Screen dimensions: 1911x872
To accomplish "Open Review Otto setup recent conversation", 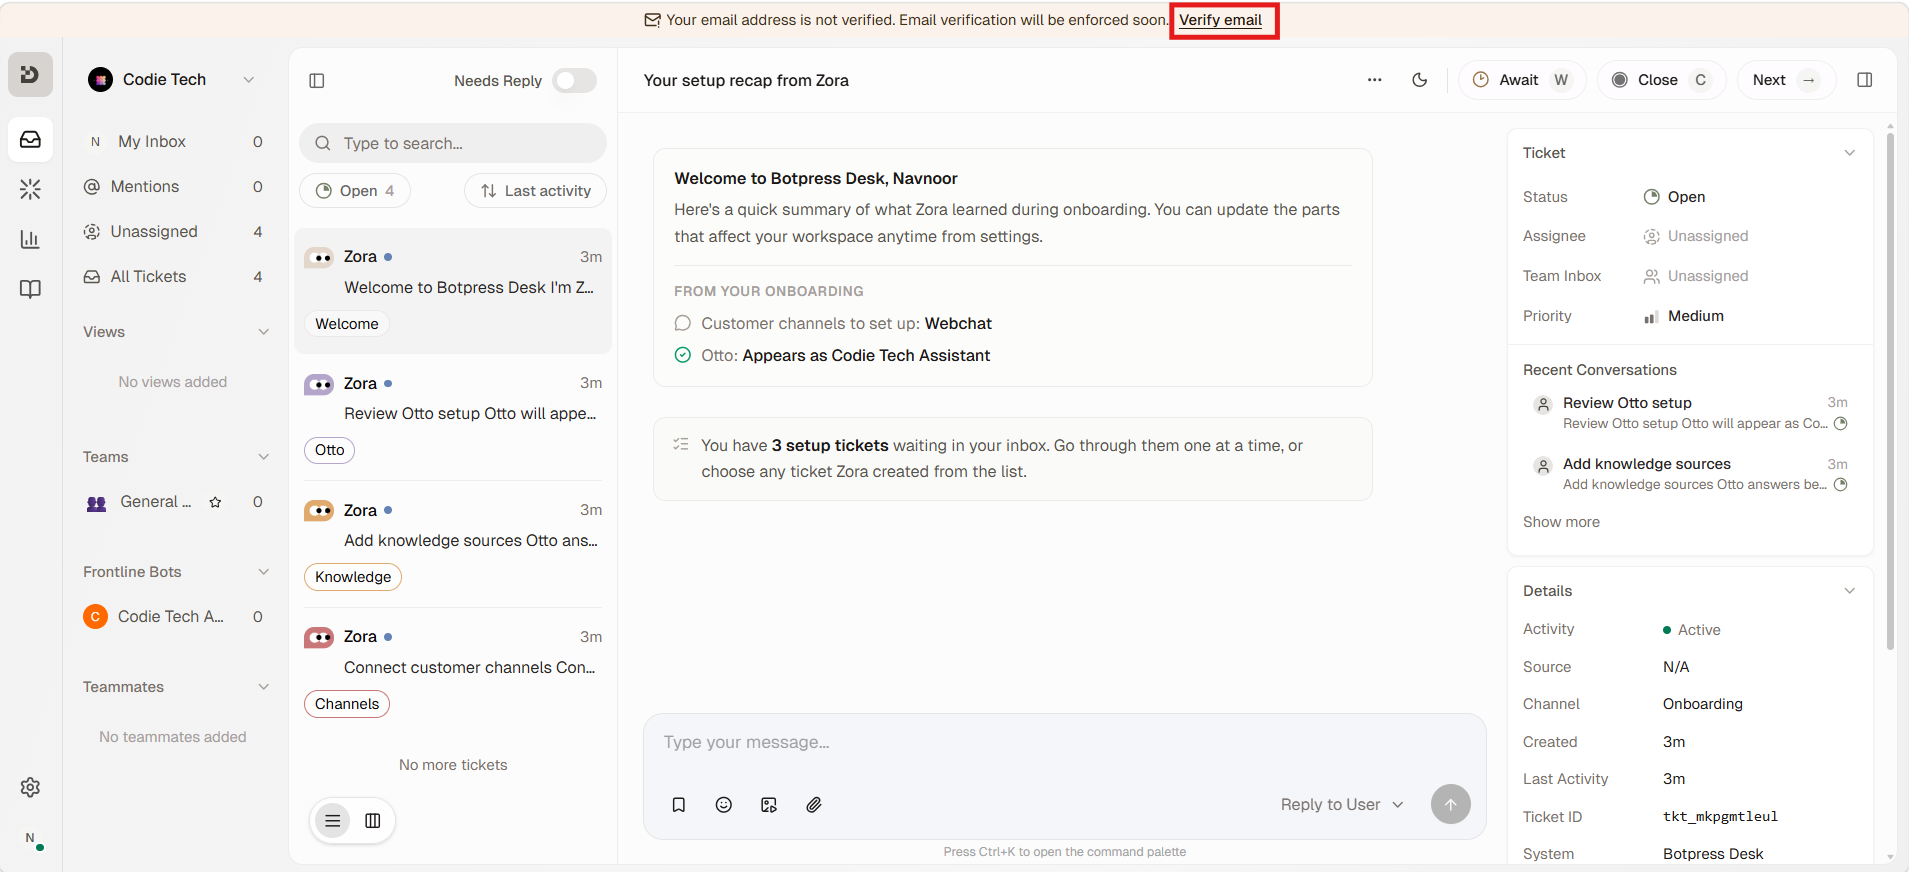I will [x=1689, y=413].
